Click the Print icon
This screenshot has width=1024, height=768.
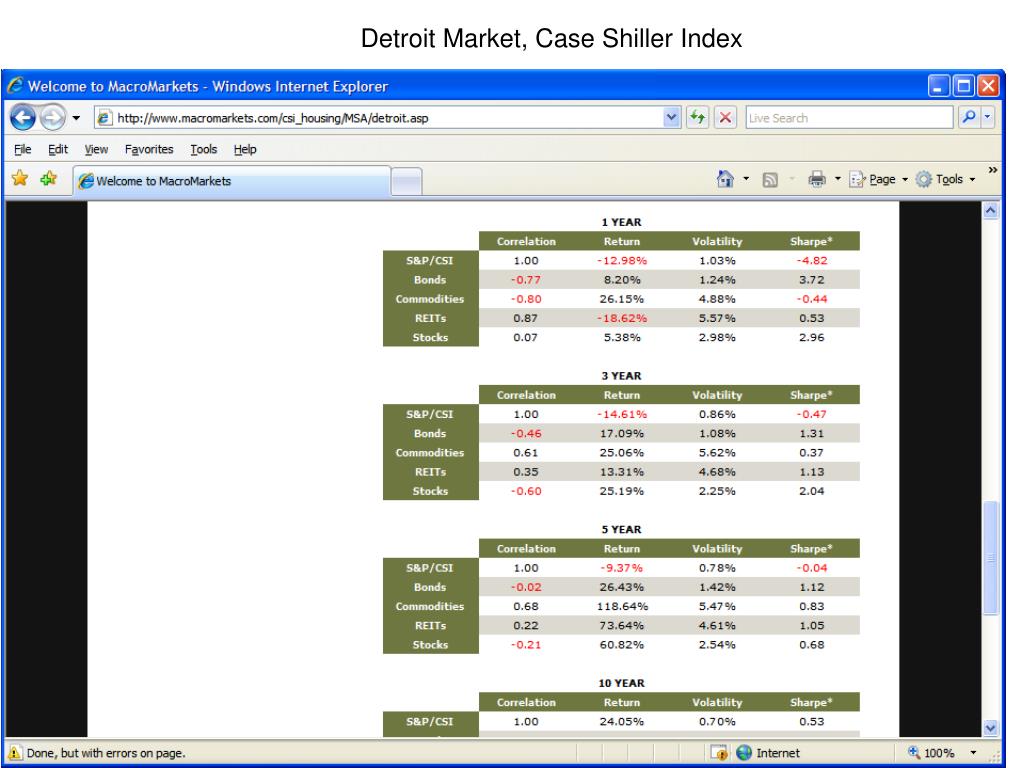tap(817, 179)
